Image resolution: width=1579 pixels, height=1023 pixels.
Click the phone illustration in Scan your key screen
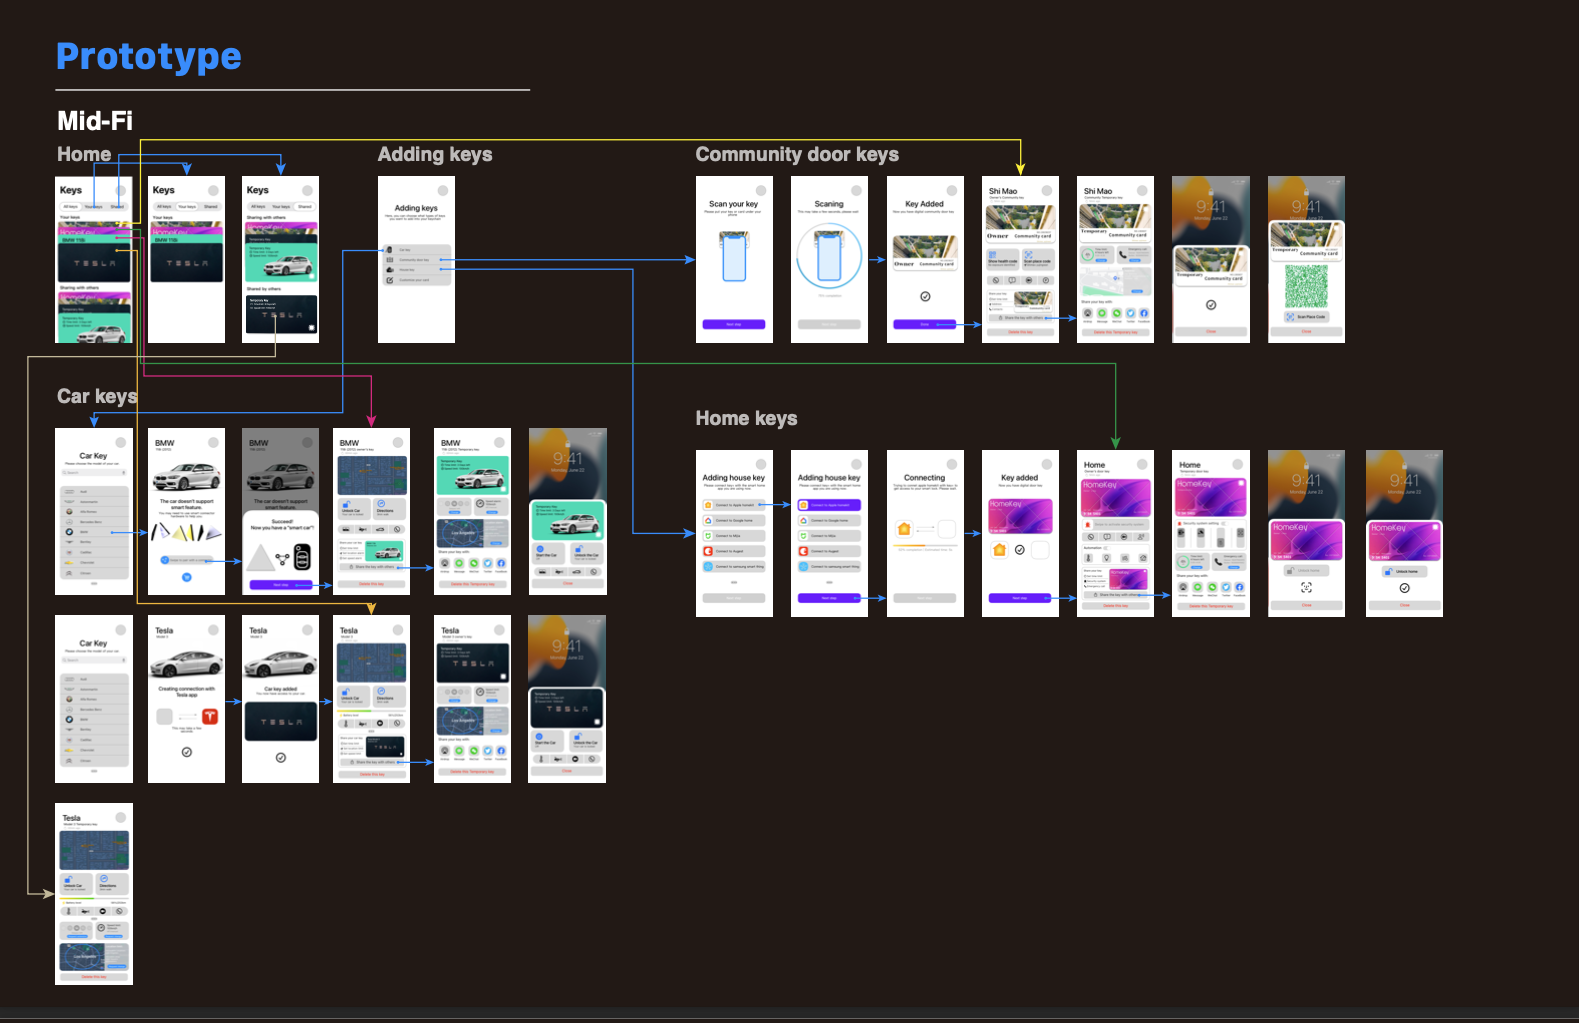point(734,257)
